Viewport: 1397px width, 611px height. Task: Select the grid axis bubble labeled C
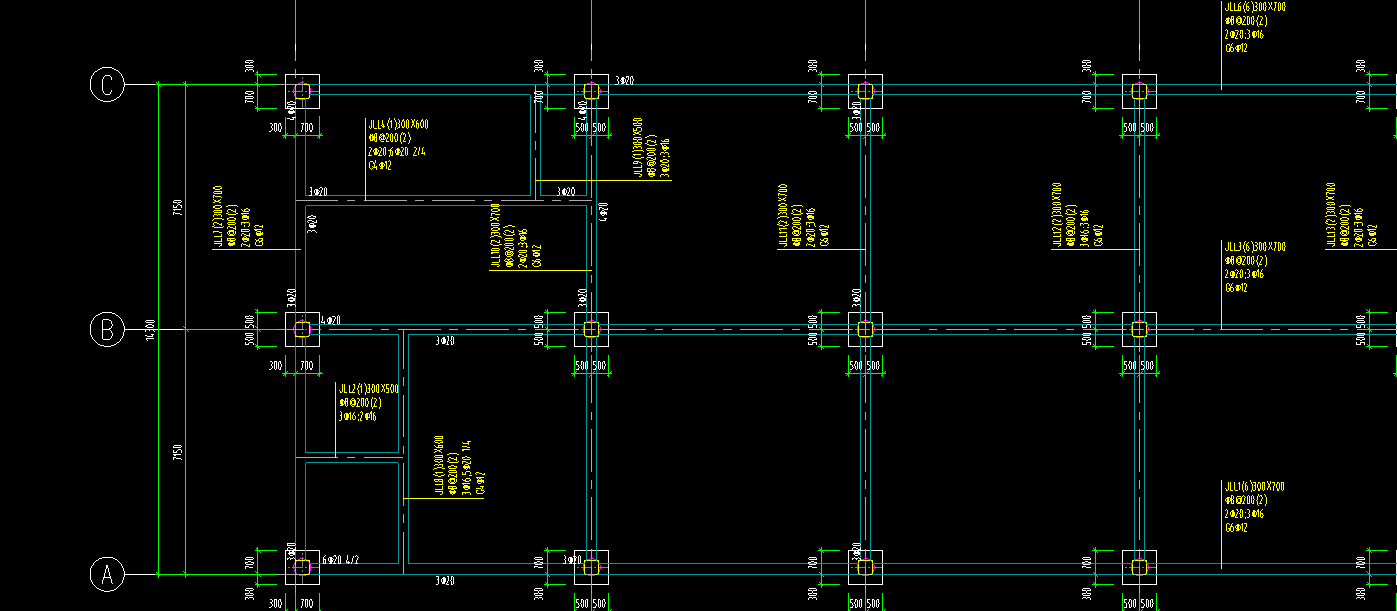(x=107, y=85)
